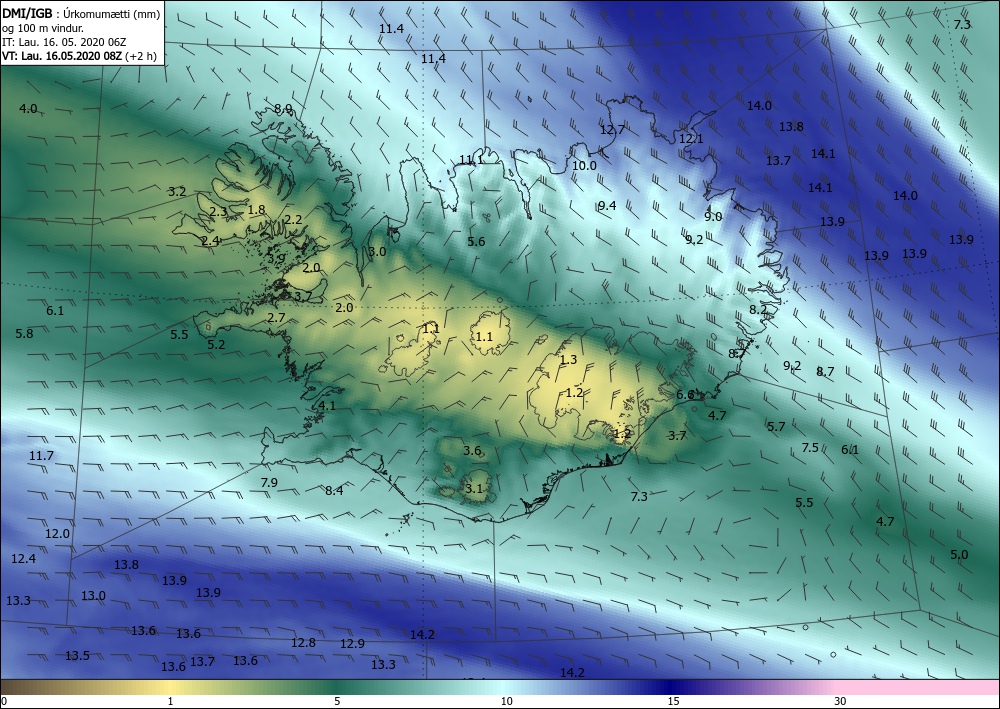Viewport: 1000px width, 709px height.
Task: Click the '15' label on color scale
Action: point(673,701)
